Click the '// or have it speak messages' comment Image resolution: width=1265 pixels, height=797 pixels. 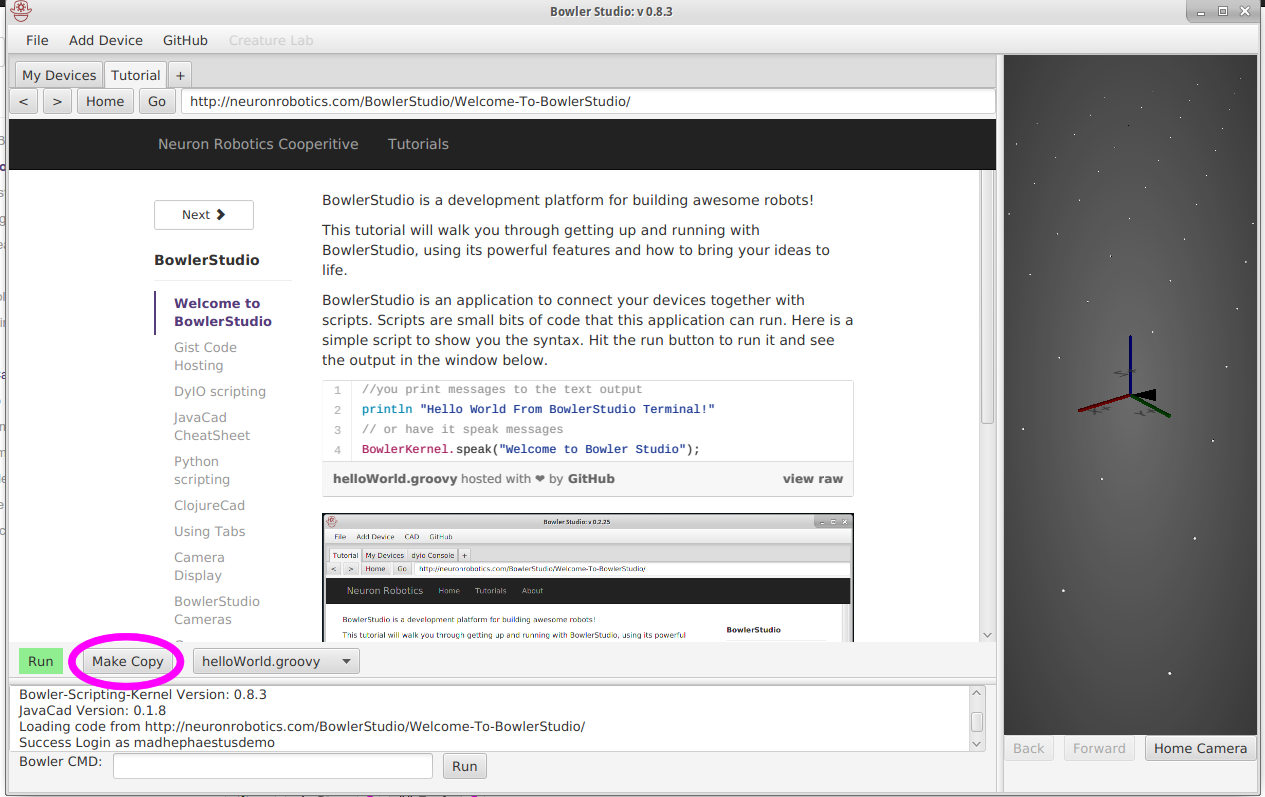tap(462, 429)
